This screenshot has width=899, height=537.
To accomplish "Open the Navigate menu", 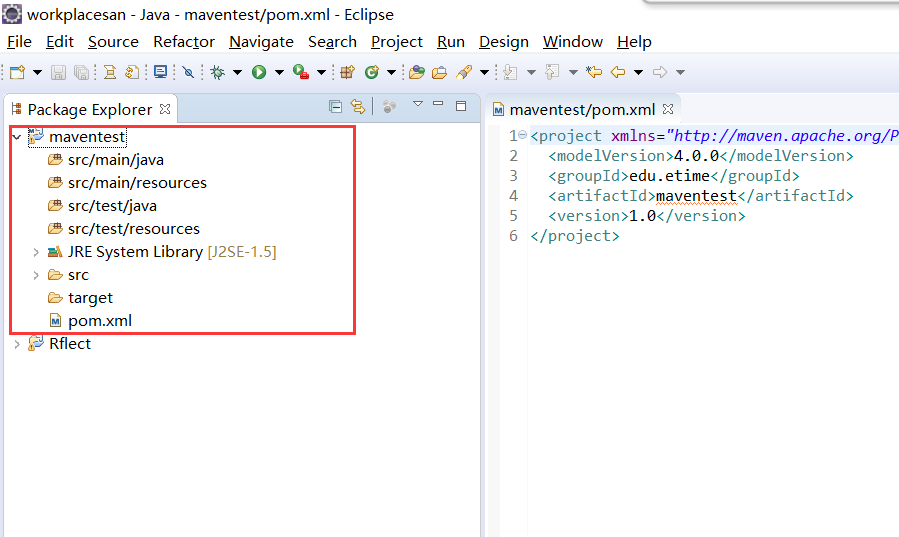I will coord(261,42).
